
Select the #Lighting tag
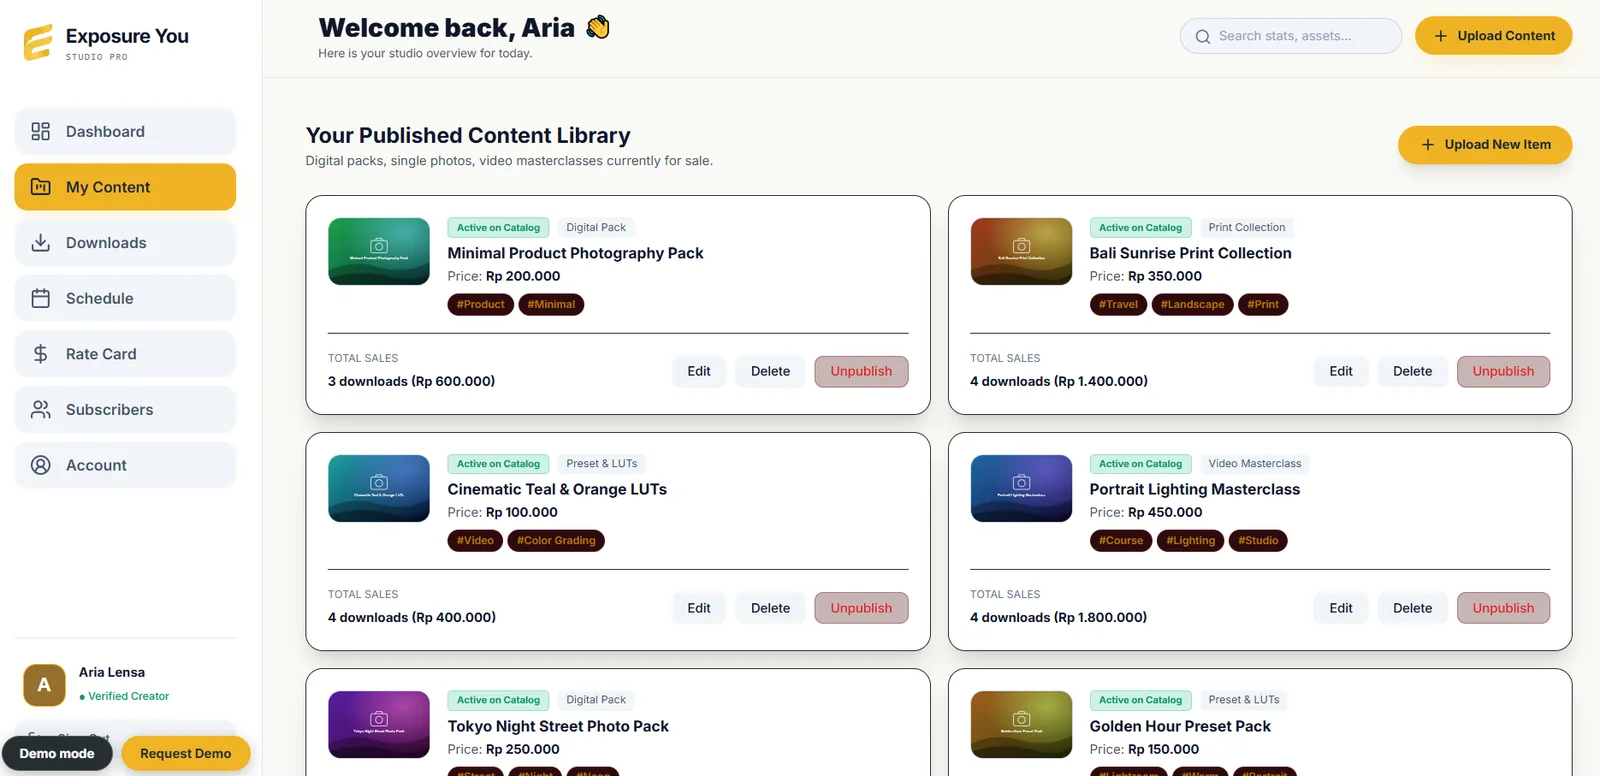pos(1191,541)
